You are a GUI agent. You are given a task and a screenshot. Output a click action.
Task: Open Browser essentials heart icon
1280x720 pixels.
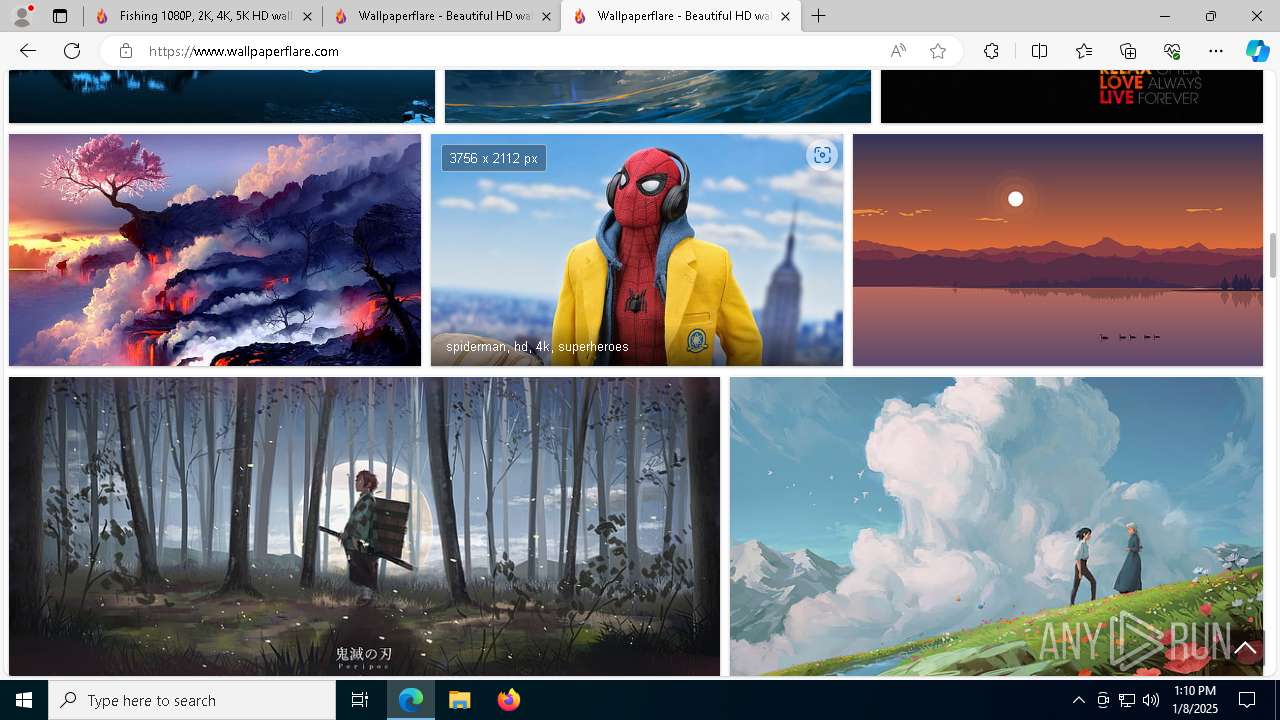click(1172, 51)
